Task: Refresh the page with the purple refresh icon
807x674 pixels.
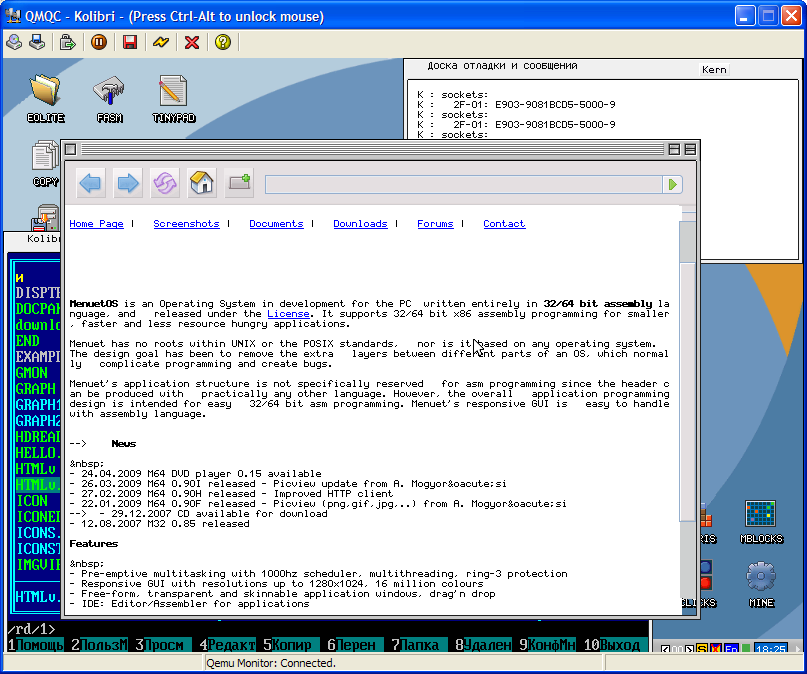Action: [x=164, y=183]
